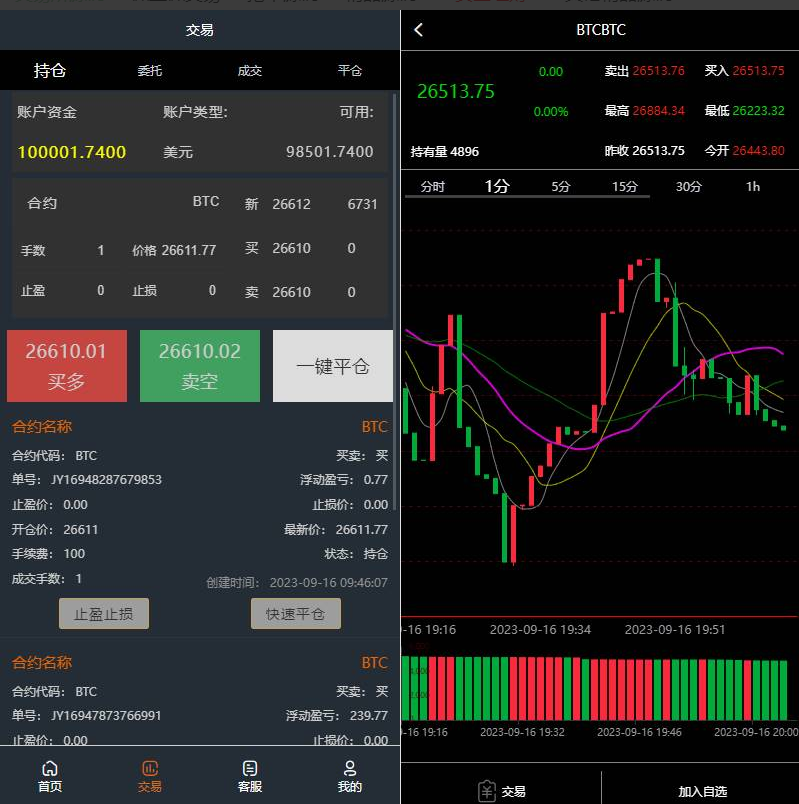Click the 一键平仓 close all button
The width and height of the screenshot is (799, 804).
click(333, 366)
